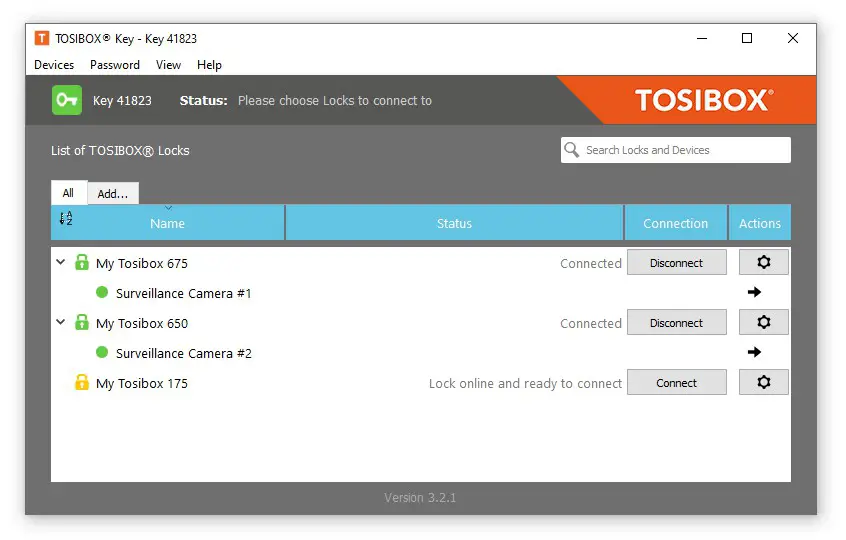Click the A-Z sort icon in Name header

point(66,218)
